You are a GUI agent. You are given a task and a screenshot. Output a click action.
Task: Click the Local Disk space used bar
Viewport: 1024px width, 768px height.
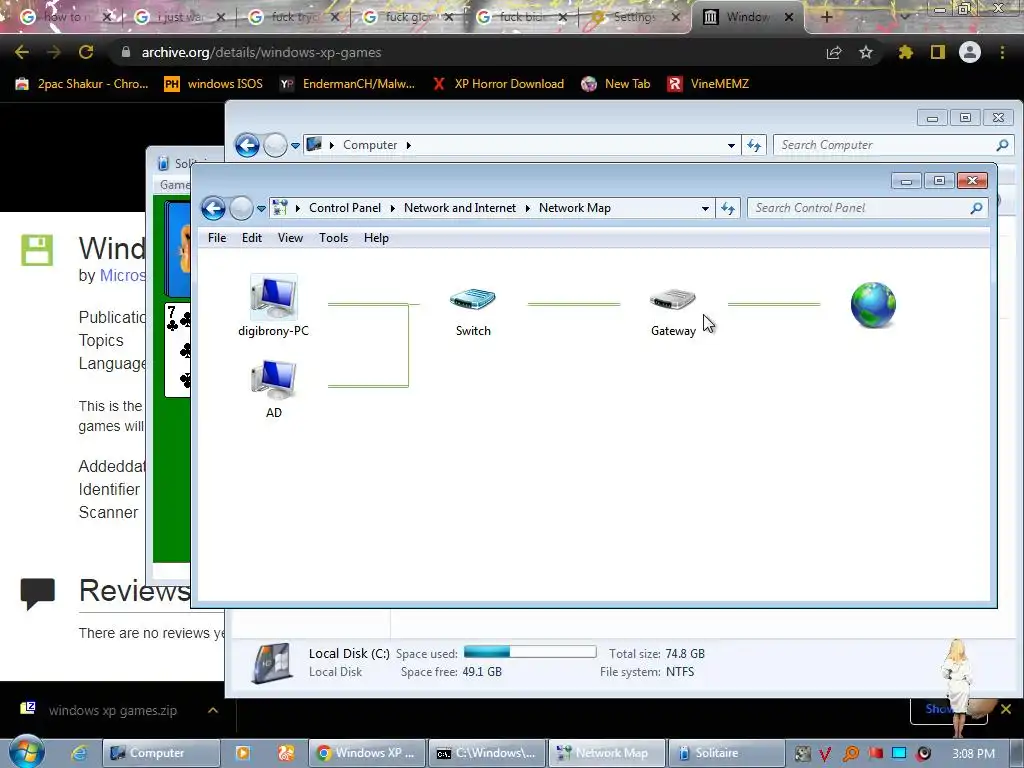coord(530,652)
